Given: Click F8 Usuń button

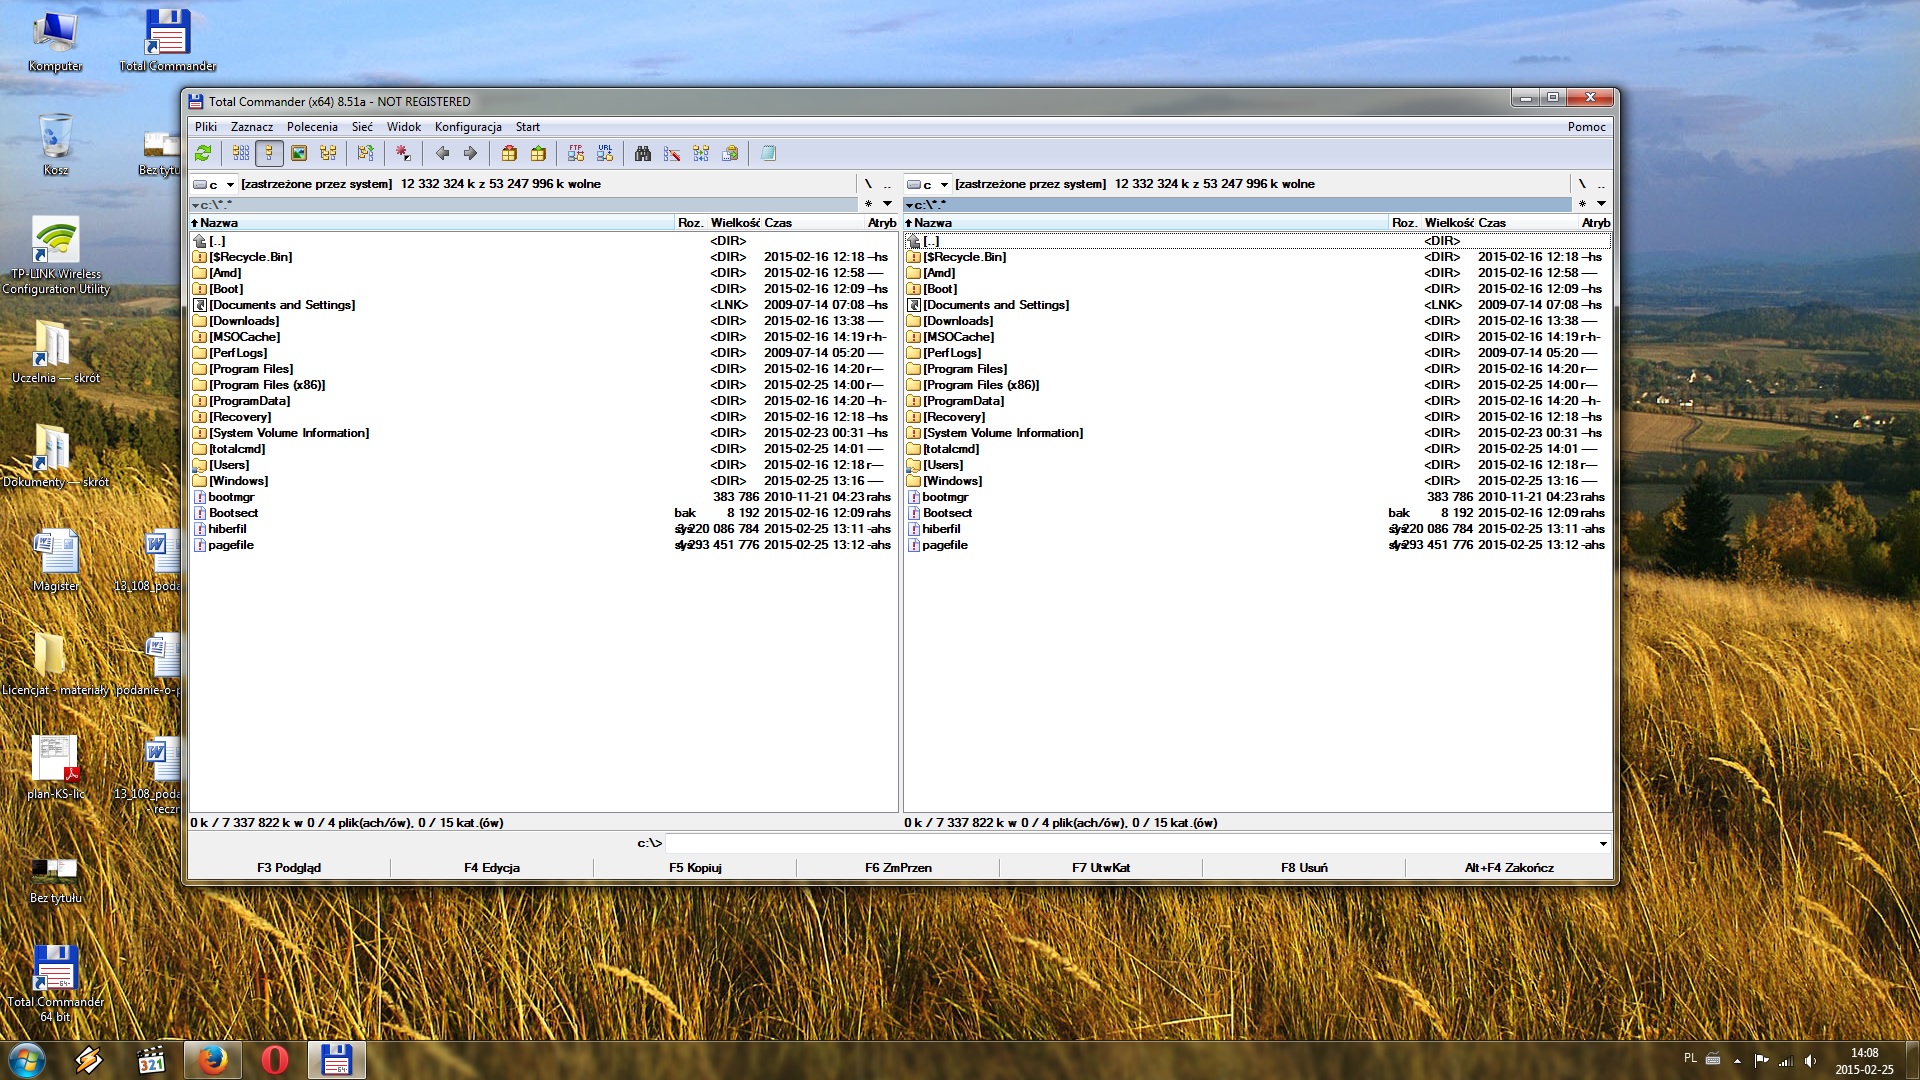Looking at the screenshot, I should 1304,868.
